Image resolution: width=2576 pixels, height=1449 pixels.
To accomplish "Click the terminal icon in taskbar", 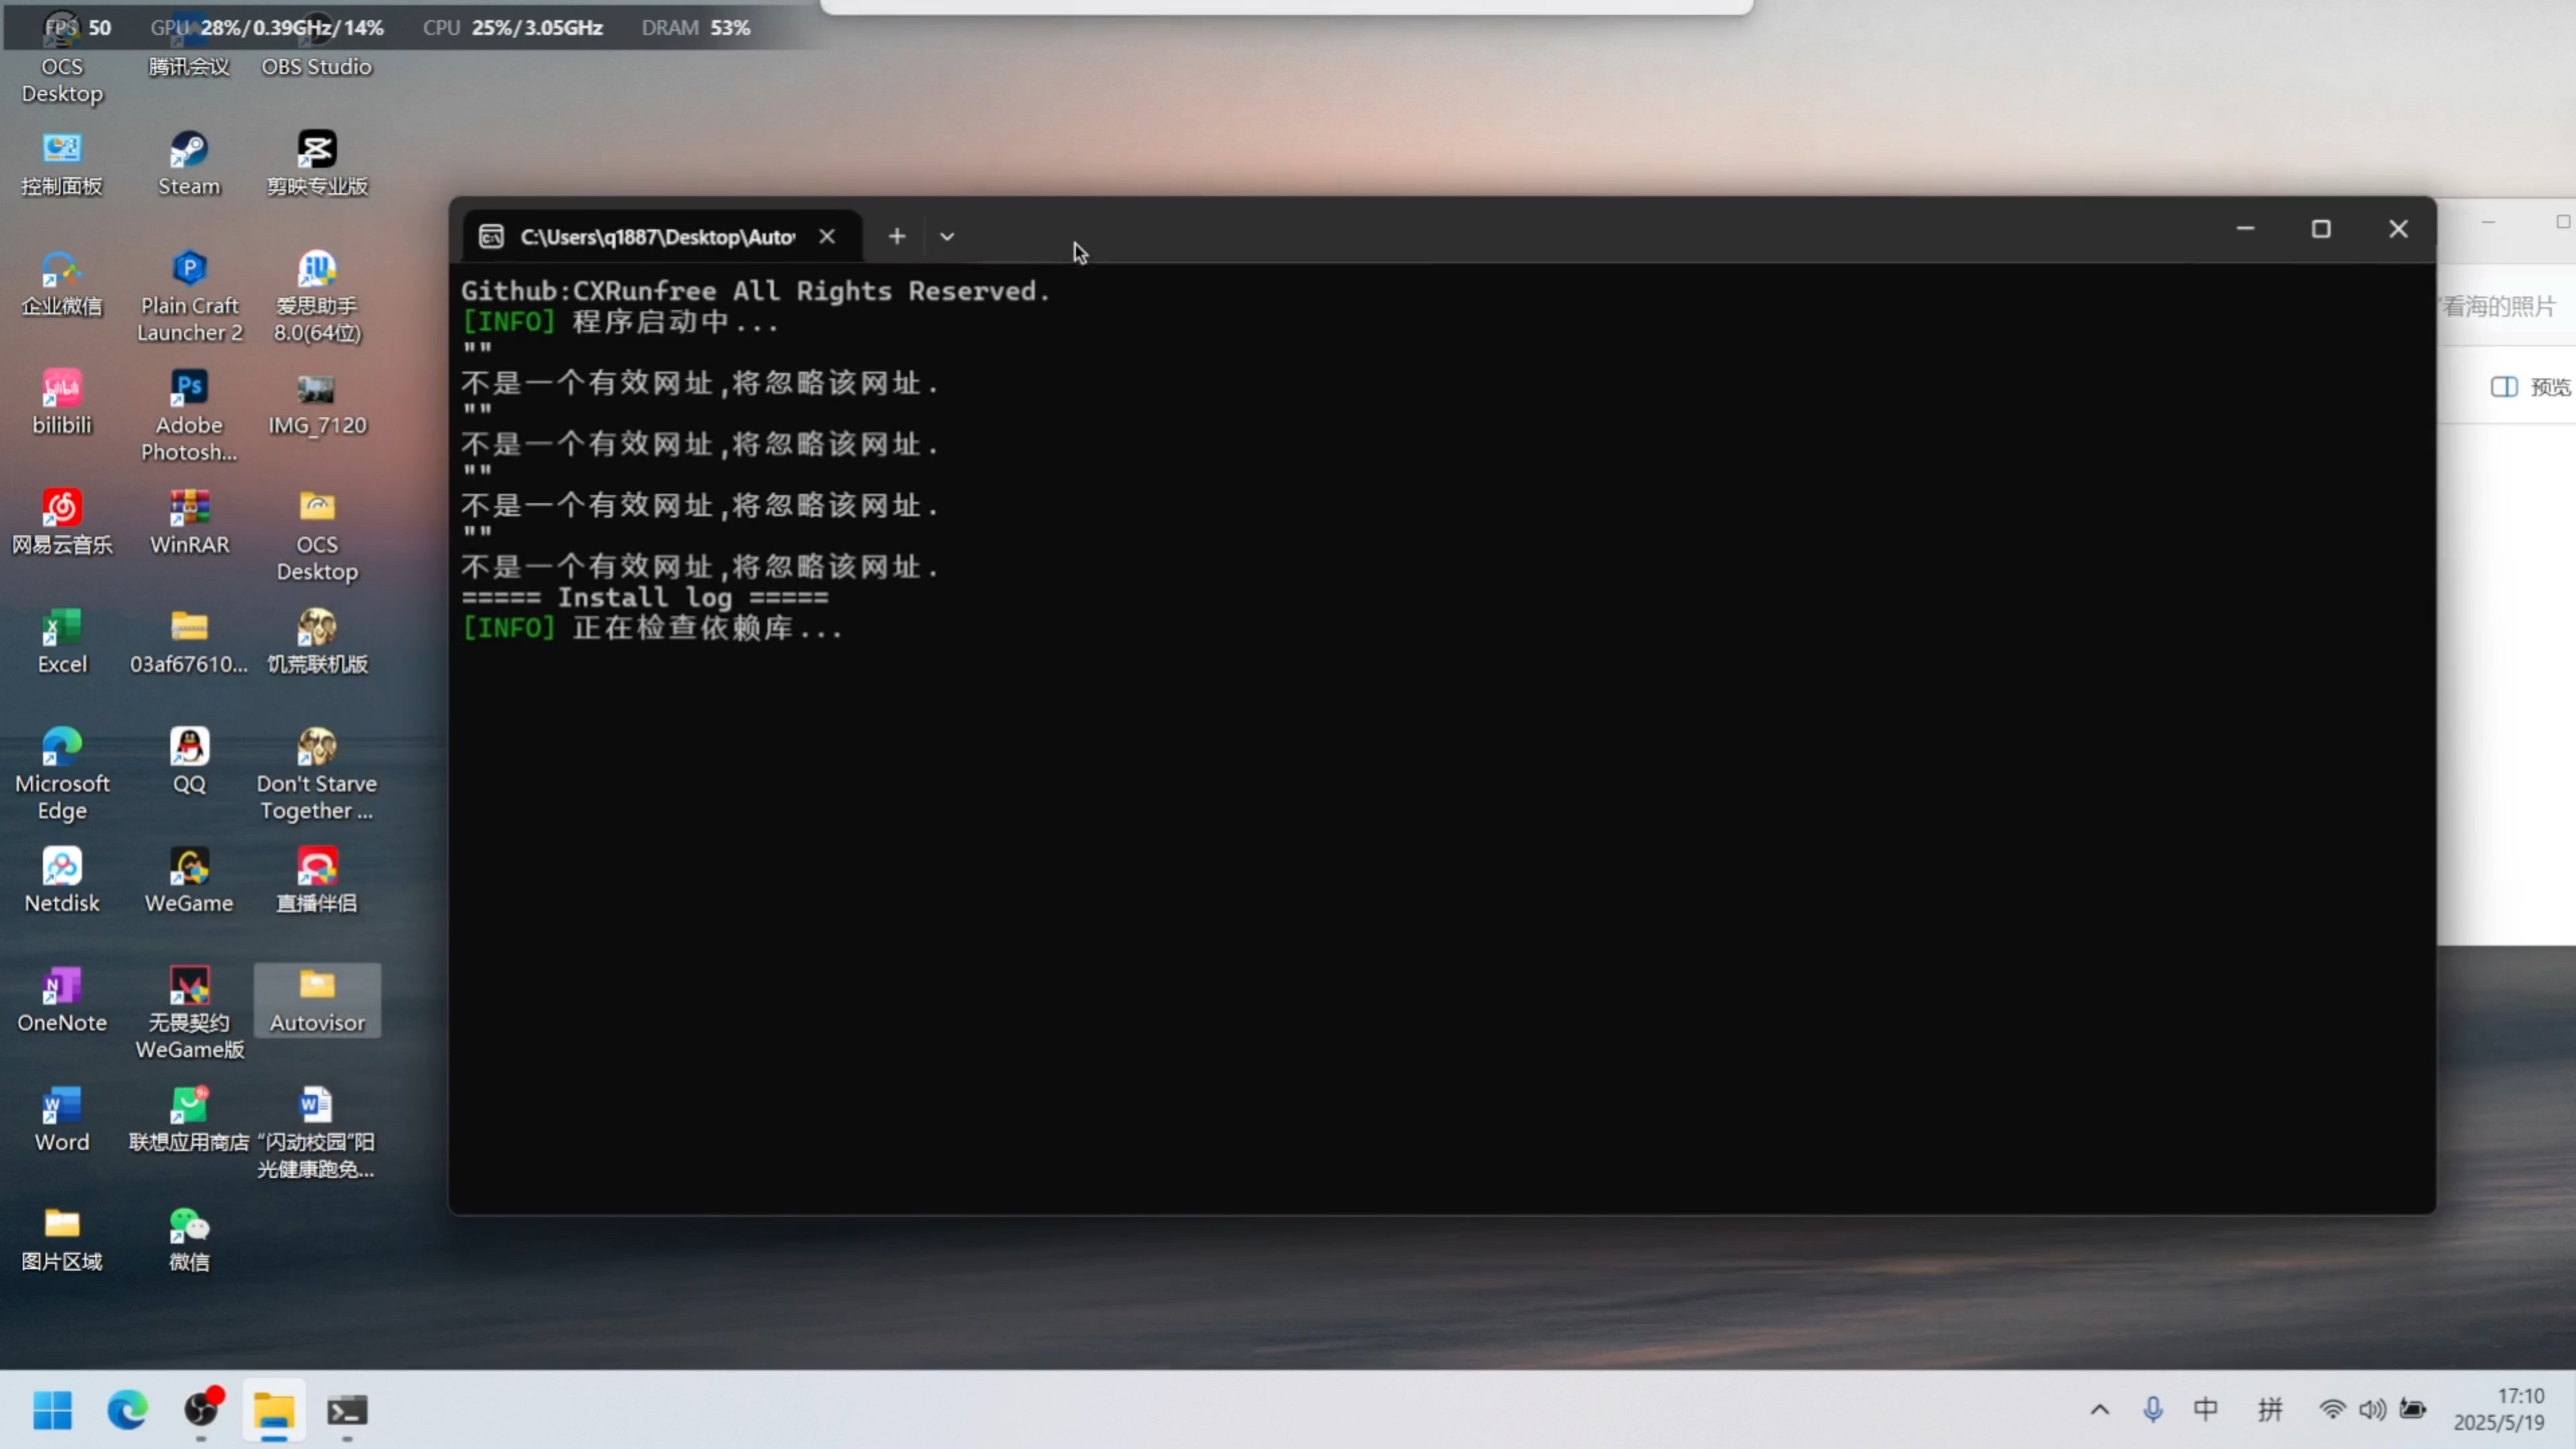I will click(347, 1410).
